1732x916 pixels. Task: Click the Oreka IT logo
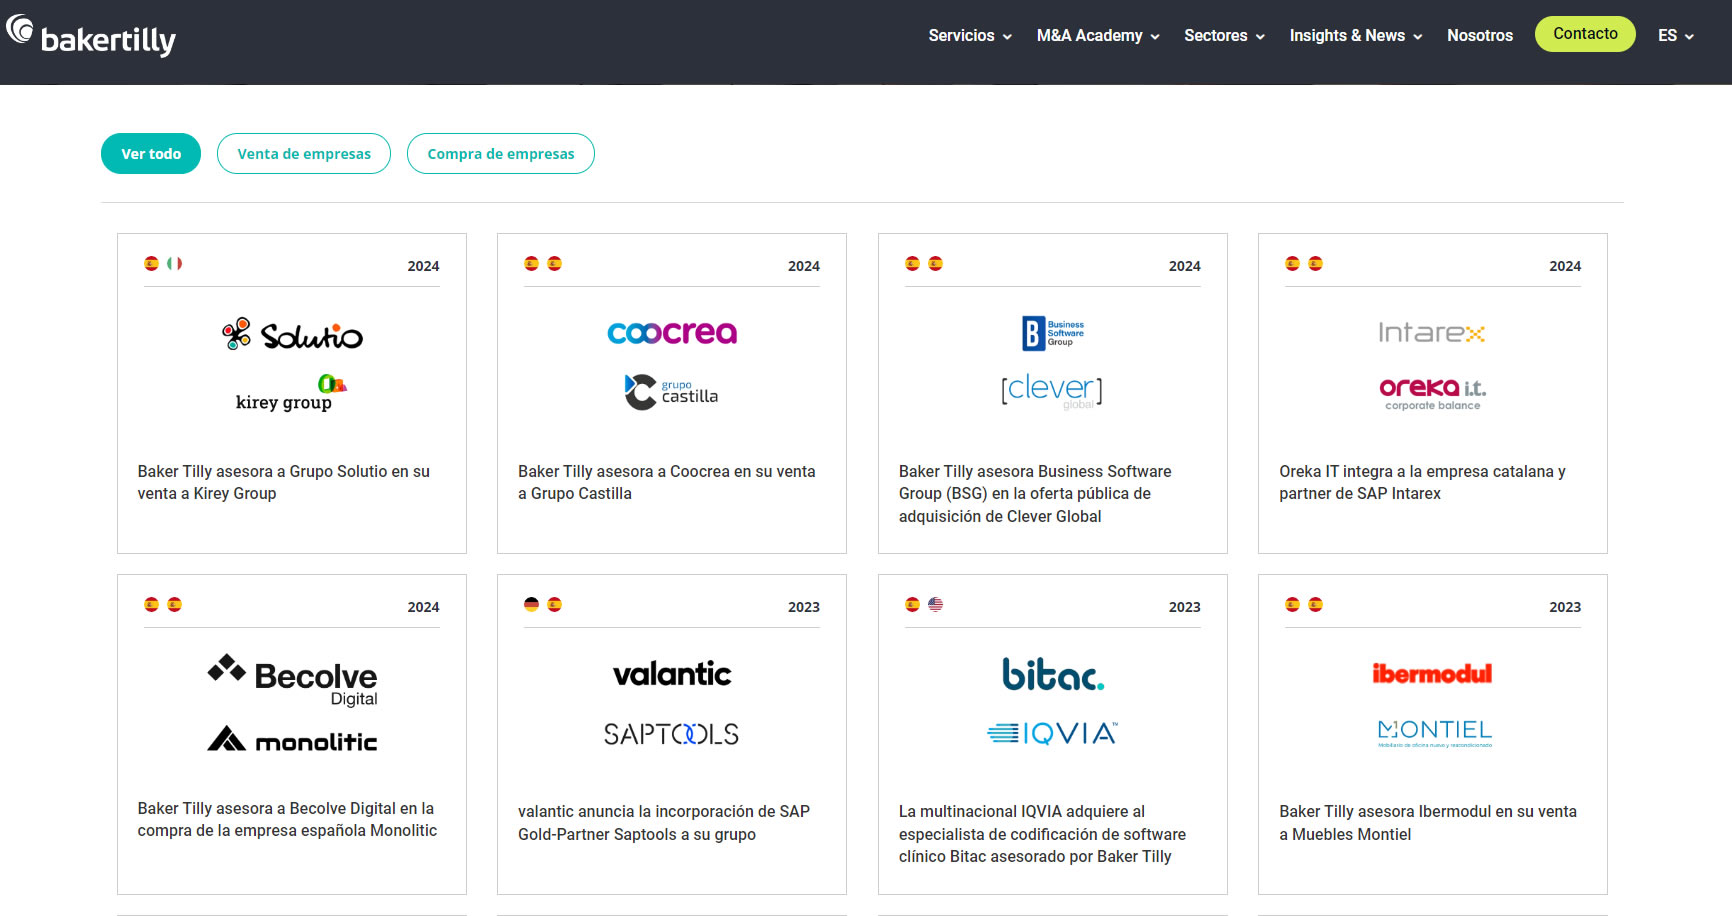tap(1432, 391)
